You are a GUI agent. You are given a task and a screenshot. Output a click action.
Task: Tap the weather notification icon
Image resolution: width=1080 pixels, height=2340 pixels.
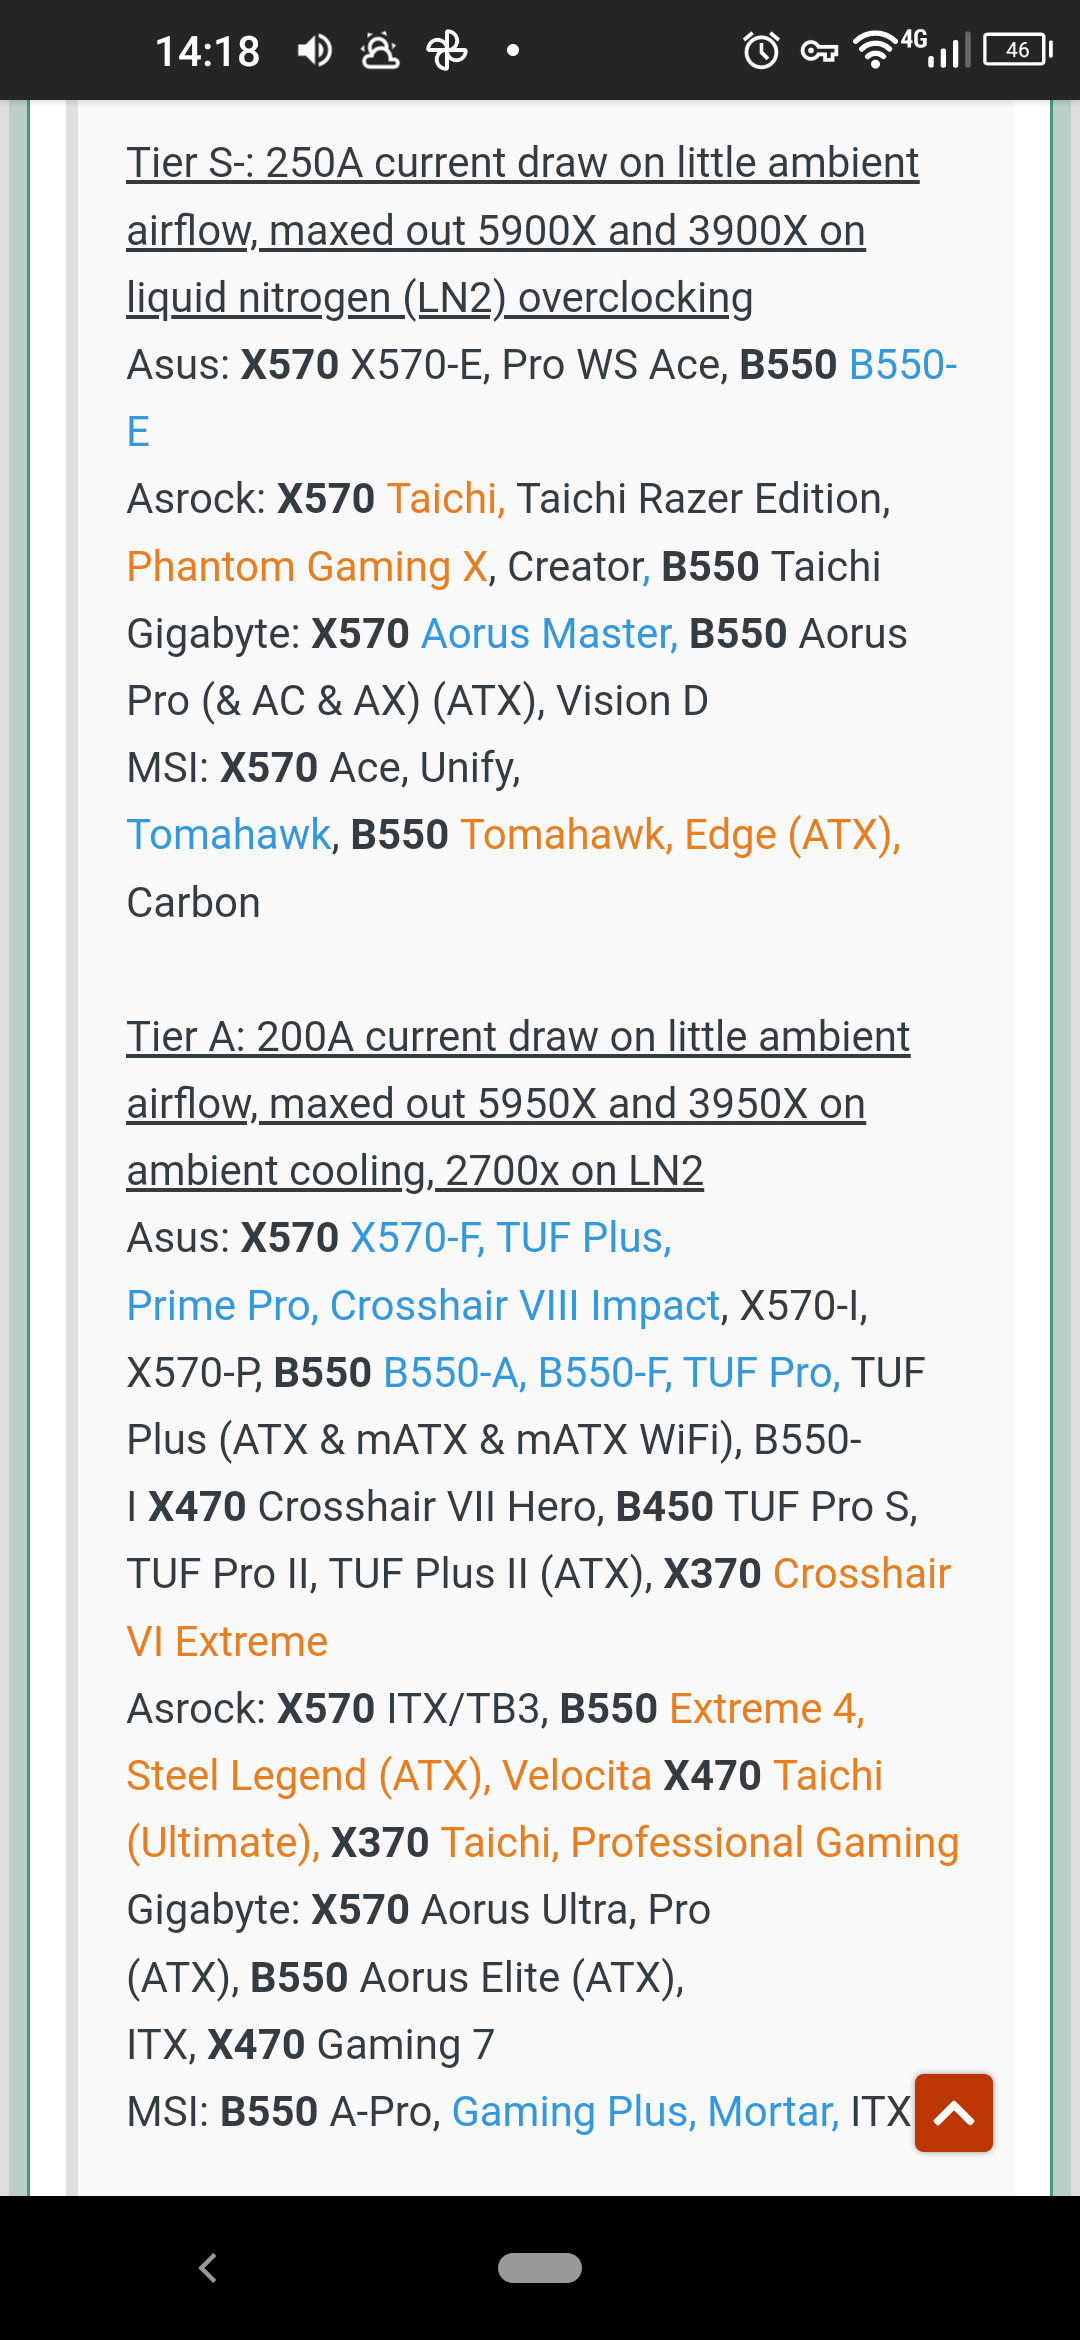[x=380, y=50]
